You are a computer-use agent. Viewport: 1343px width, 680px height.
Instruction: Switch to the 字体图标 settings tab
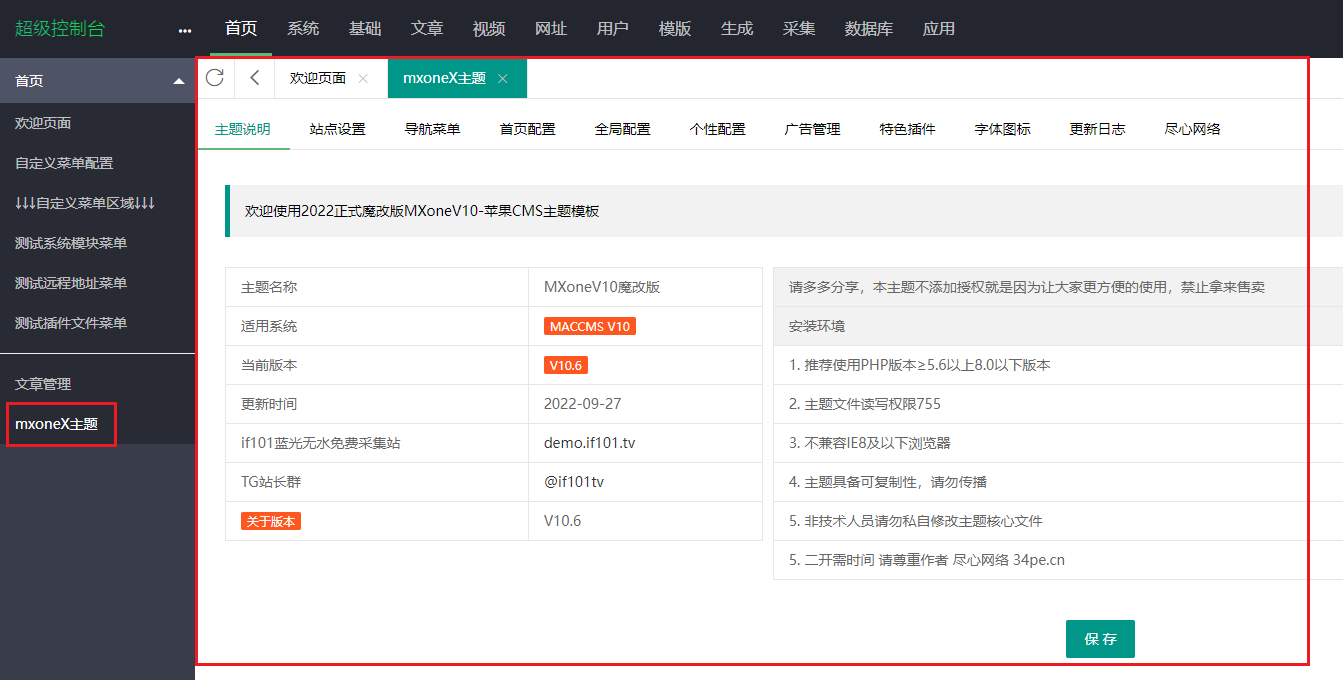tap(1003, 129)
